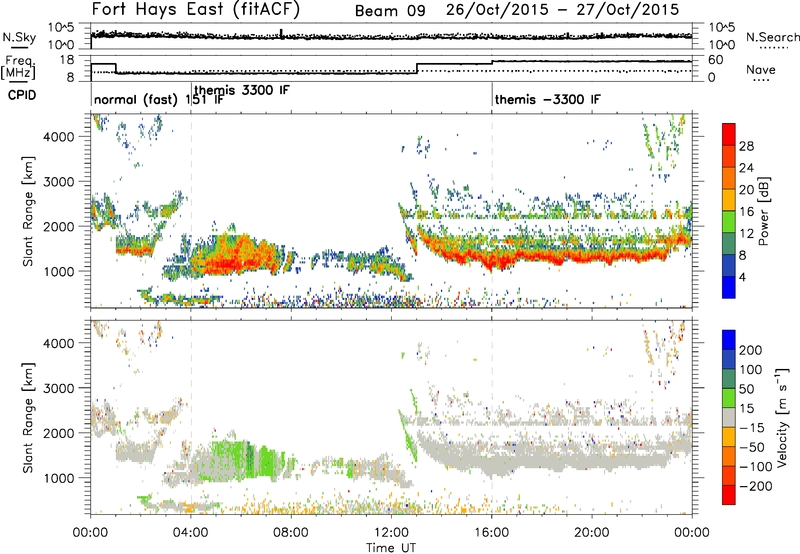Select the 'normal (fast)' CPID annotation
The image size is (800, 554).
[x=136, y=99]
